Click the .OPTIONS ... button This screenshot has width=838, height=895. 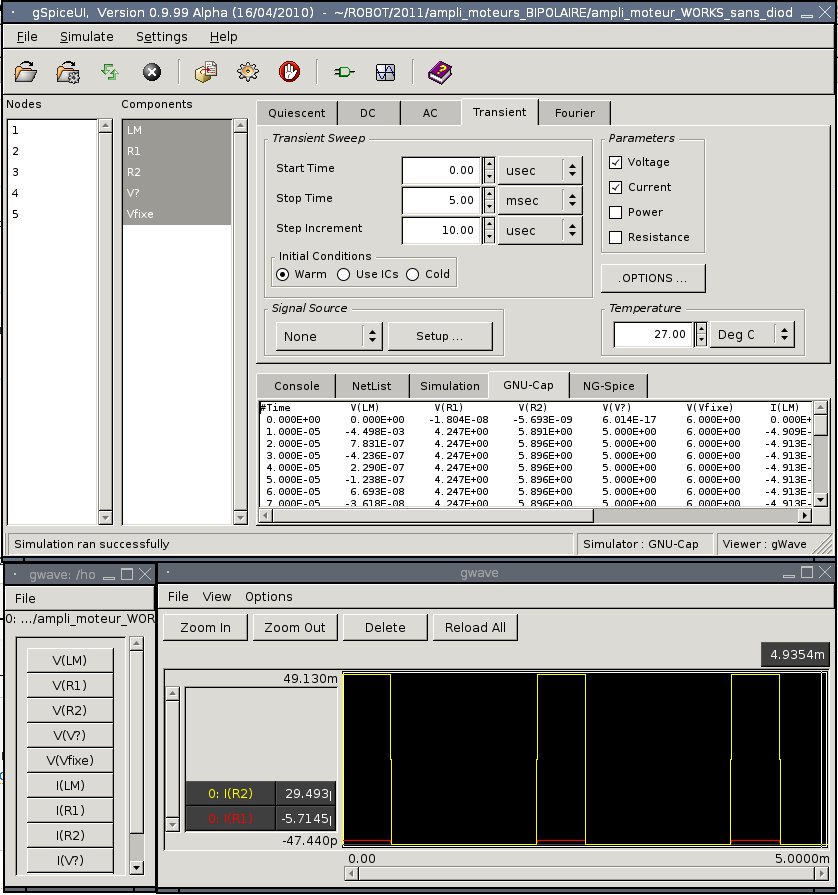653,277
